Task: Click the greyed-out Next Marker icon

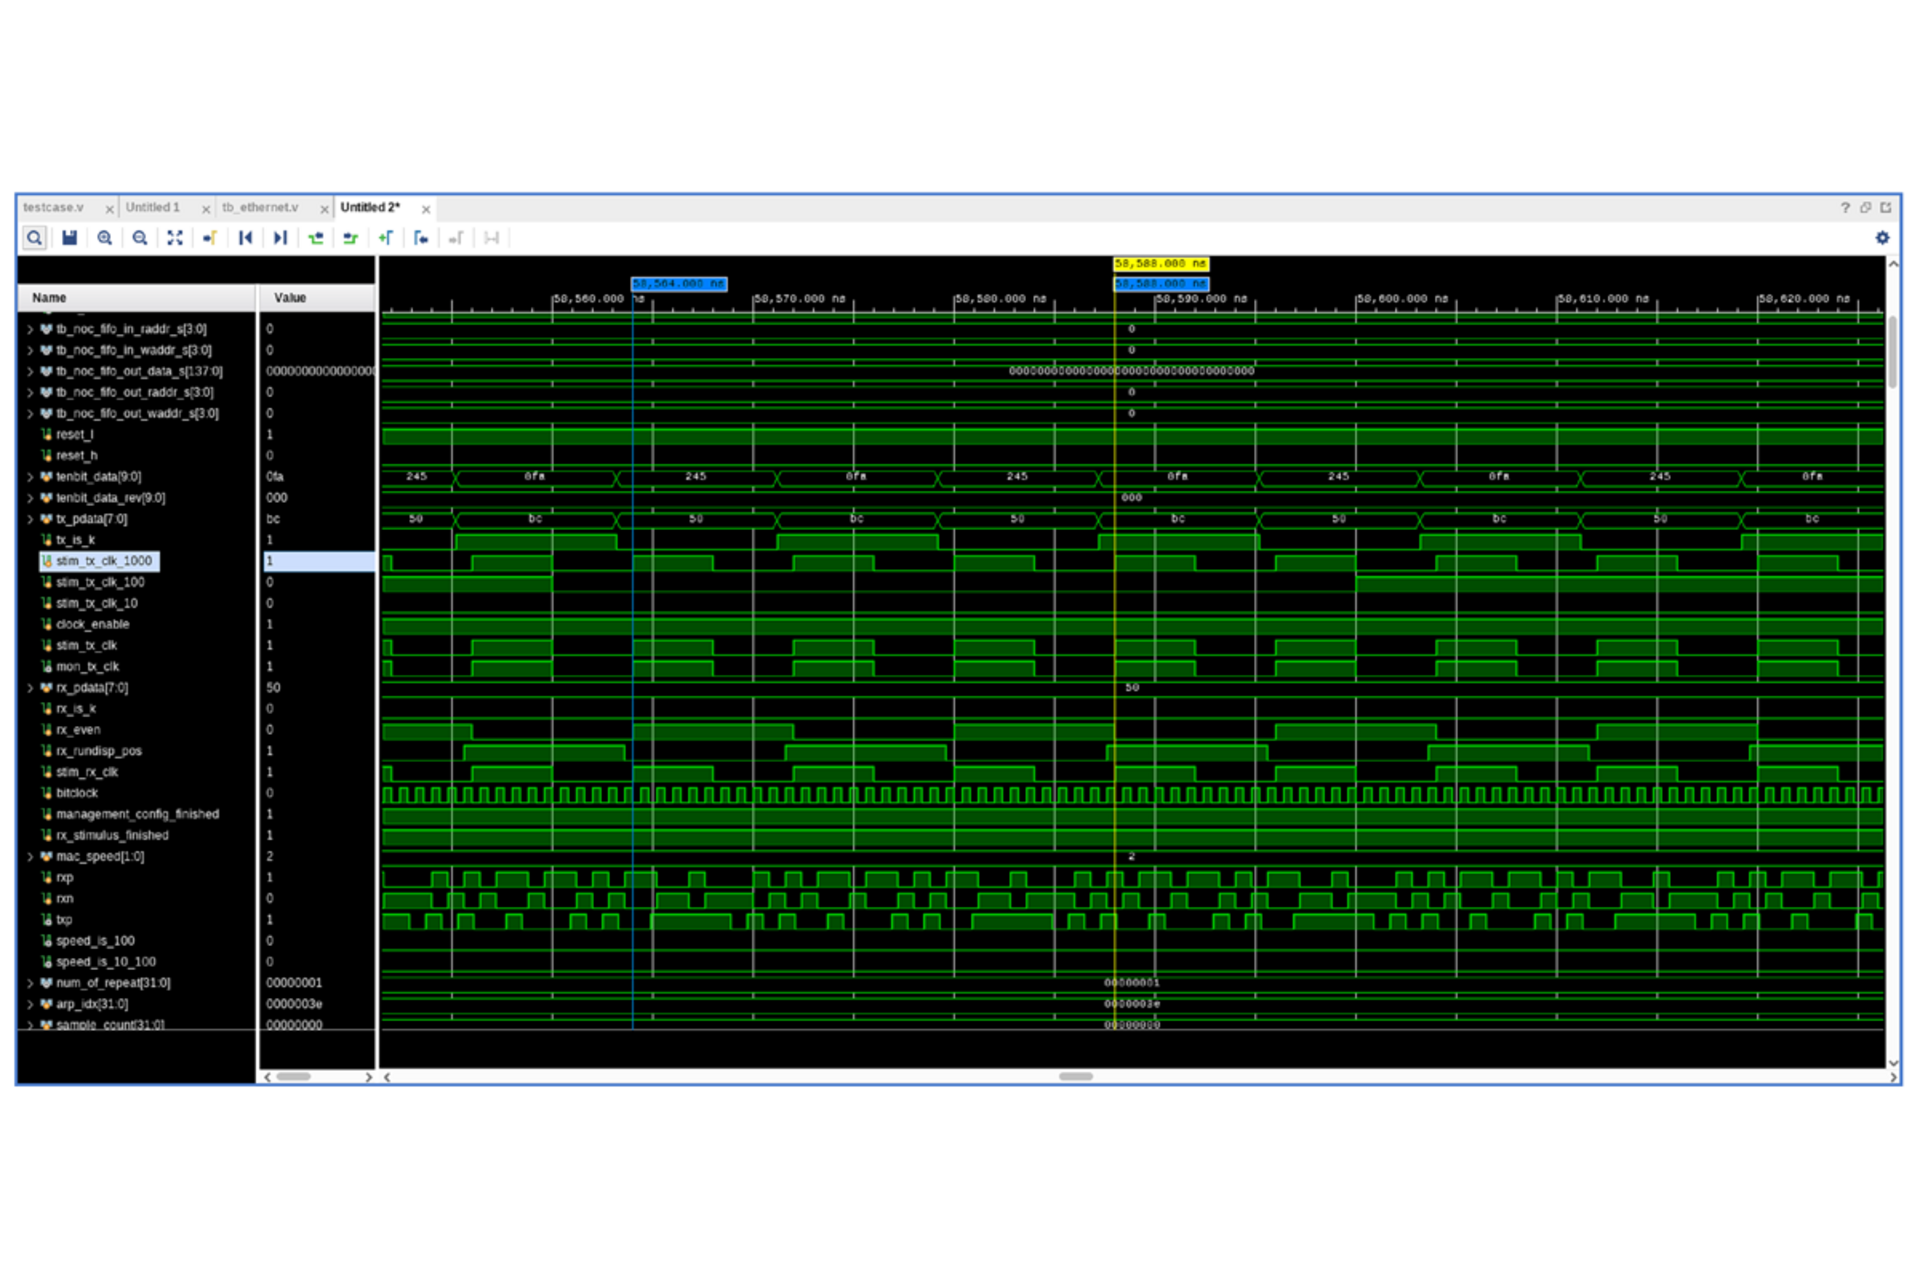Action: (456, 238)
